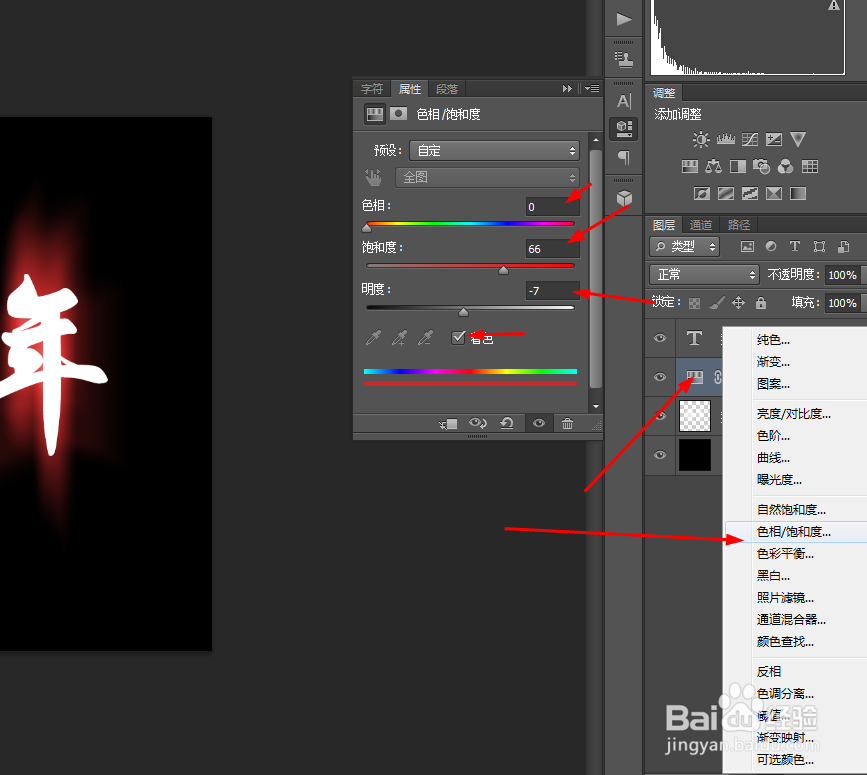The width and height of the screenshot is (867, 775).
Task: Open the Character panel via A icon
Action: pos(623,100)
